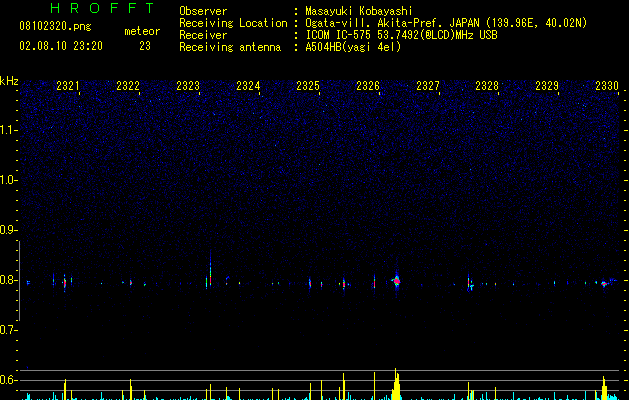
Task: Click the meteor count 23
Action: (x=145, y=46)
